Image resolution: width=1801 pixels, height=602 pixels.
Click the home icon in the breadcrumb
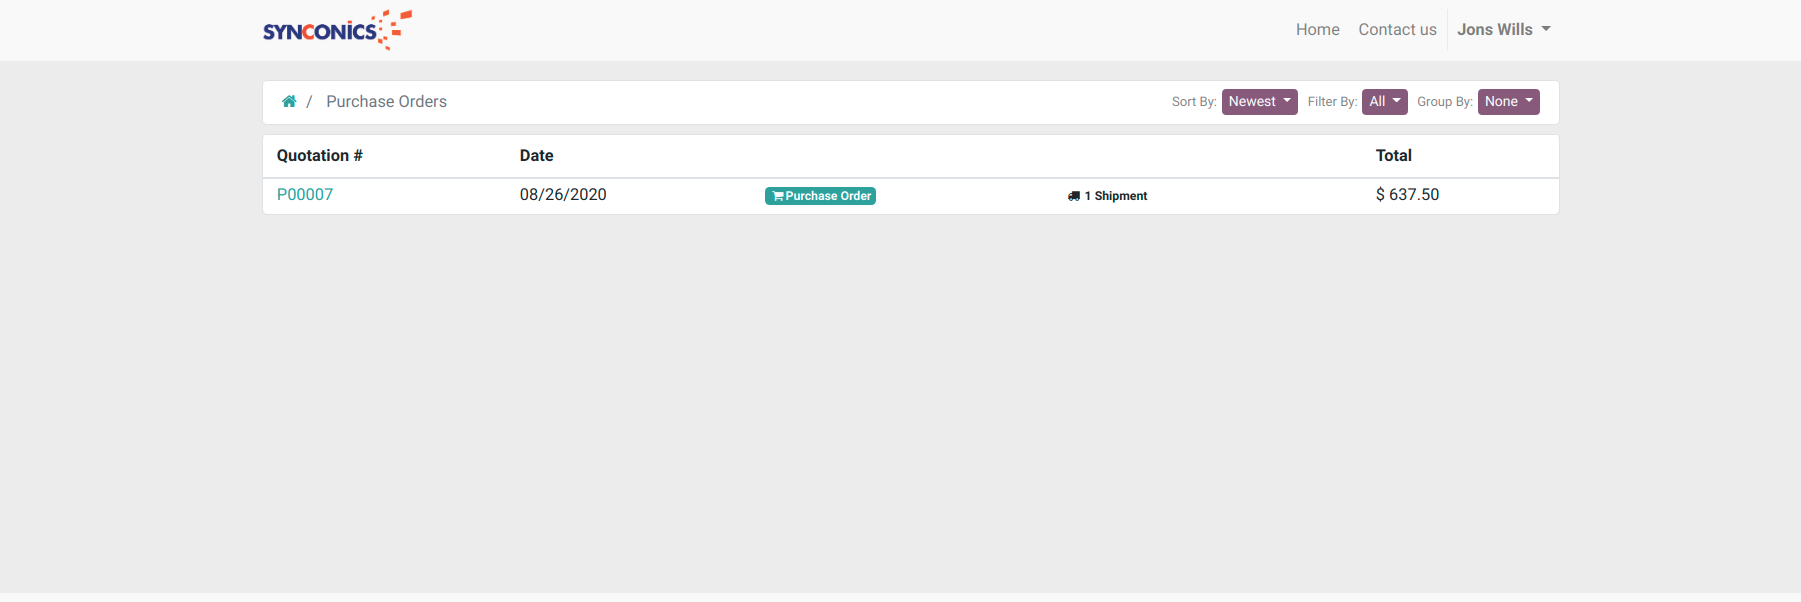289,102
